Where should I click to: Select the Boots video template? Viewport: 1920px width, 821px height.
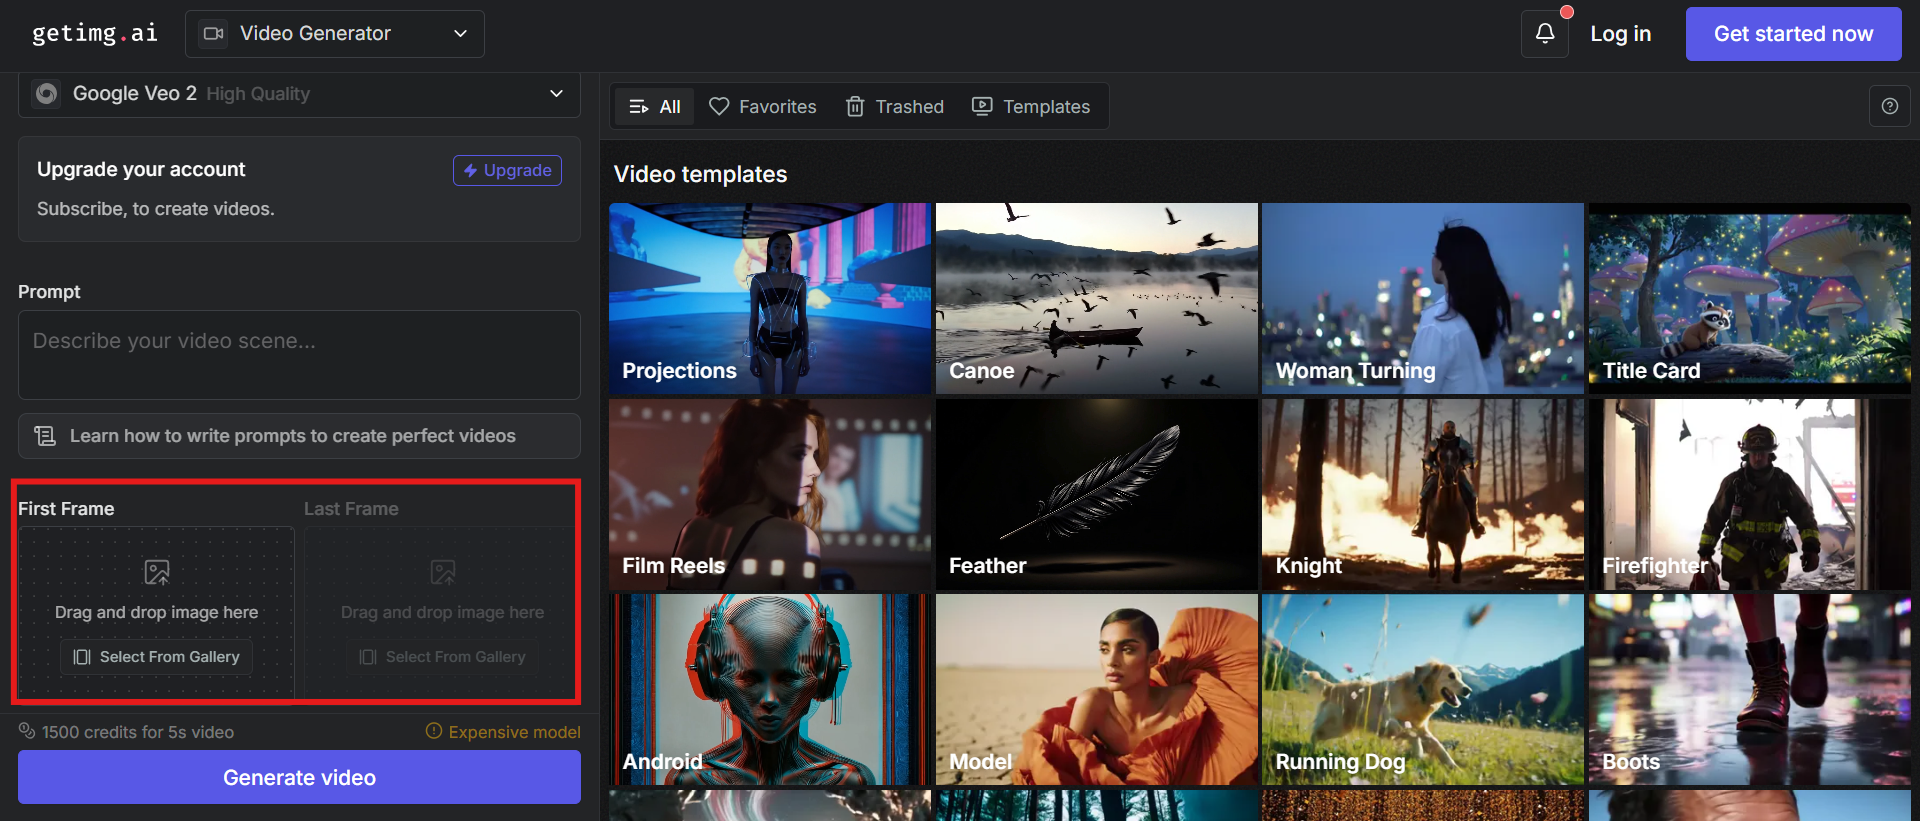pos(1750,690)
